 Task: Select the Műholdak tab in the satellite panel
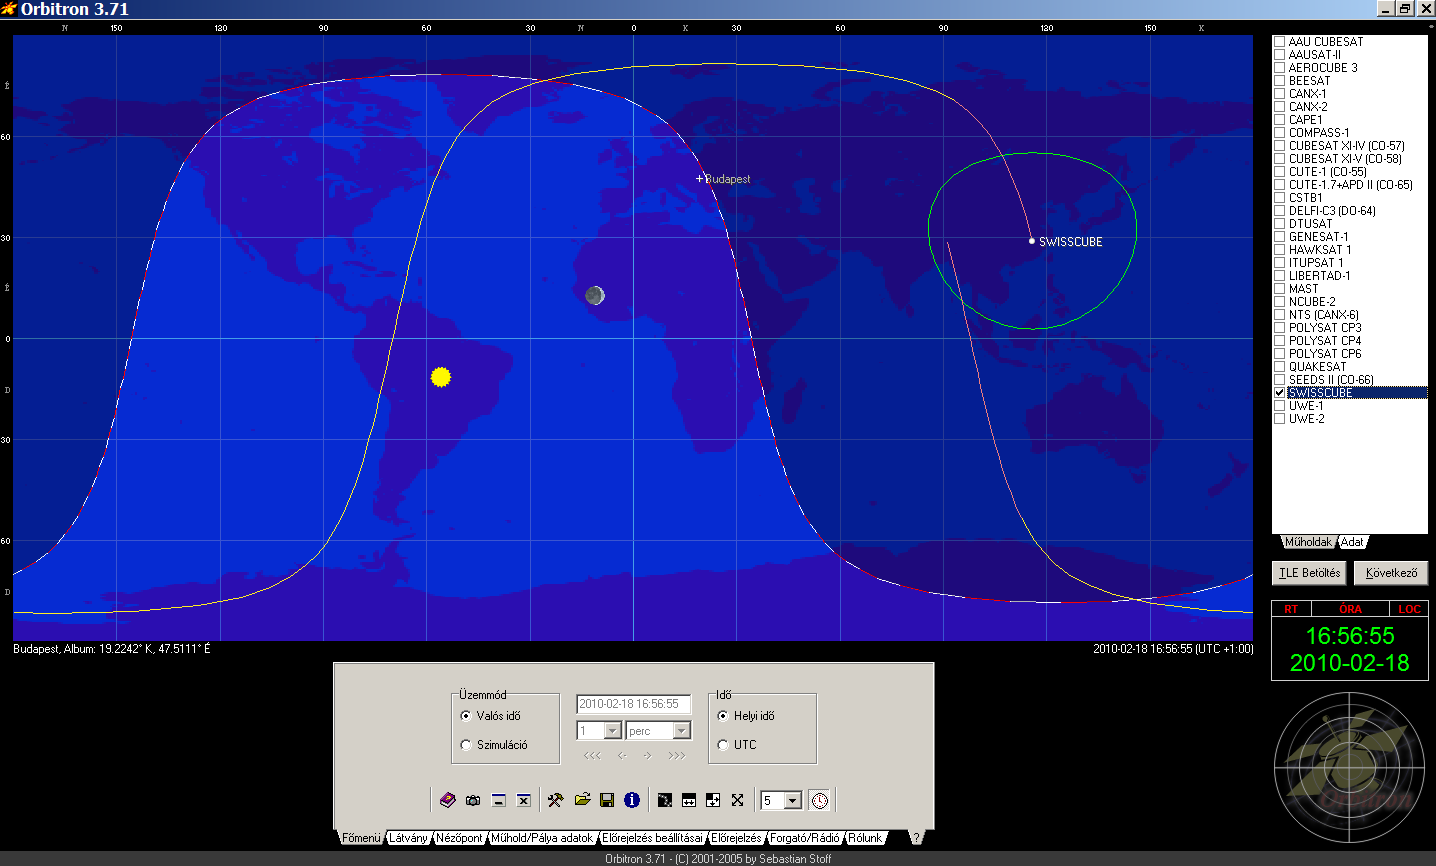pos(1308,542)
